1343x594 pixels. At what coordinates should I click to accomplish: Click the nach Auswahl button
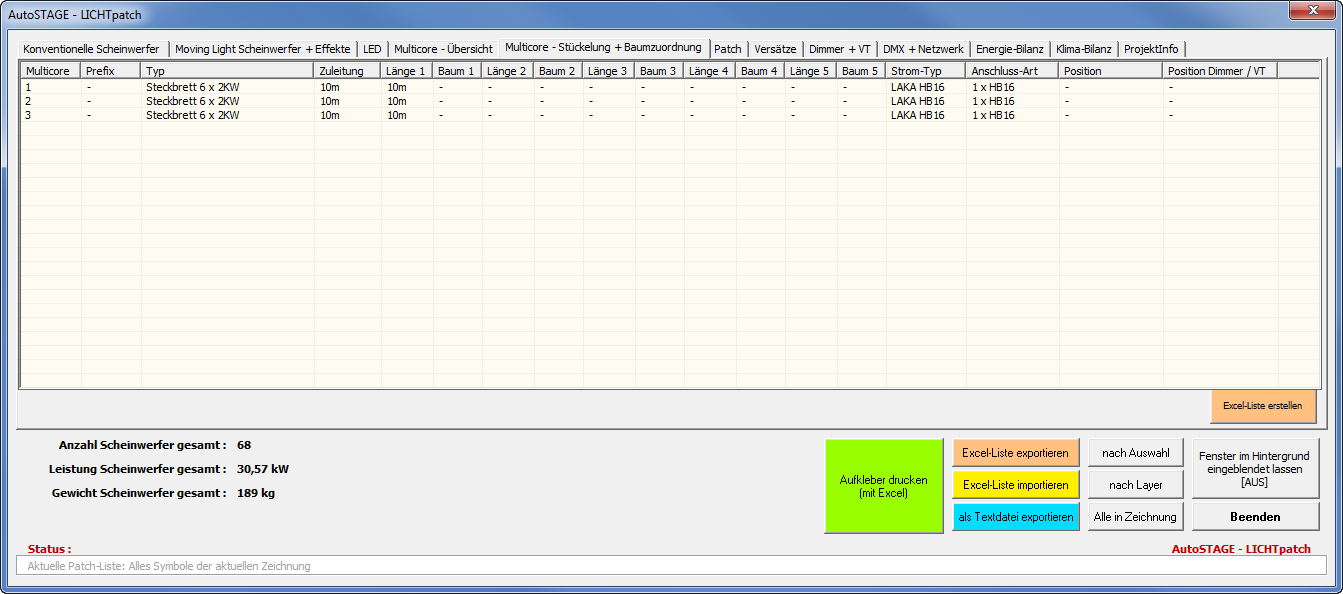click(1135, 453)
